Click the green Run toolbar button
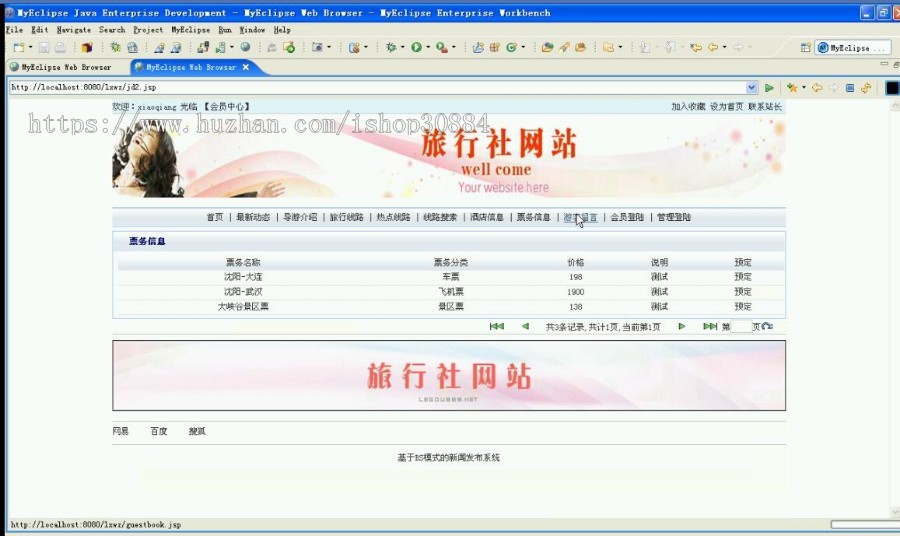 [x=416, y=48]
